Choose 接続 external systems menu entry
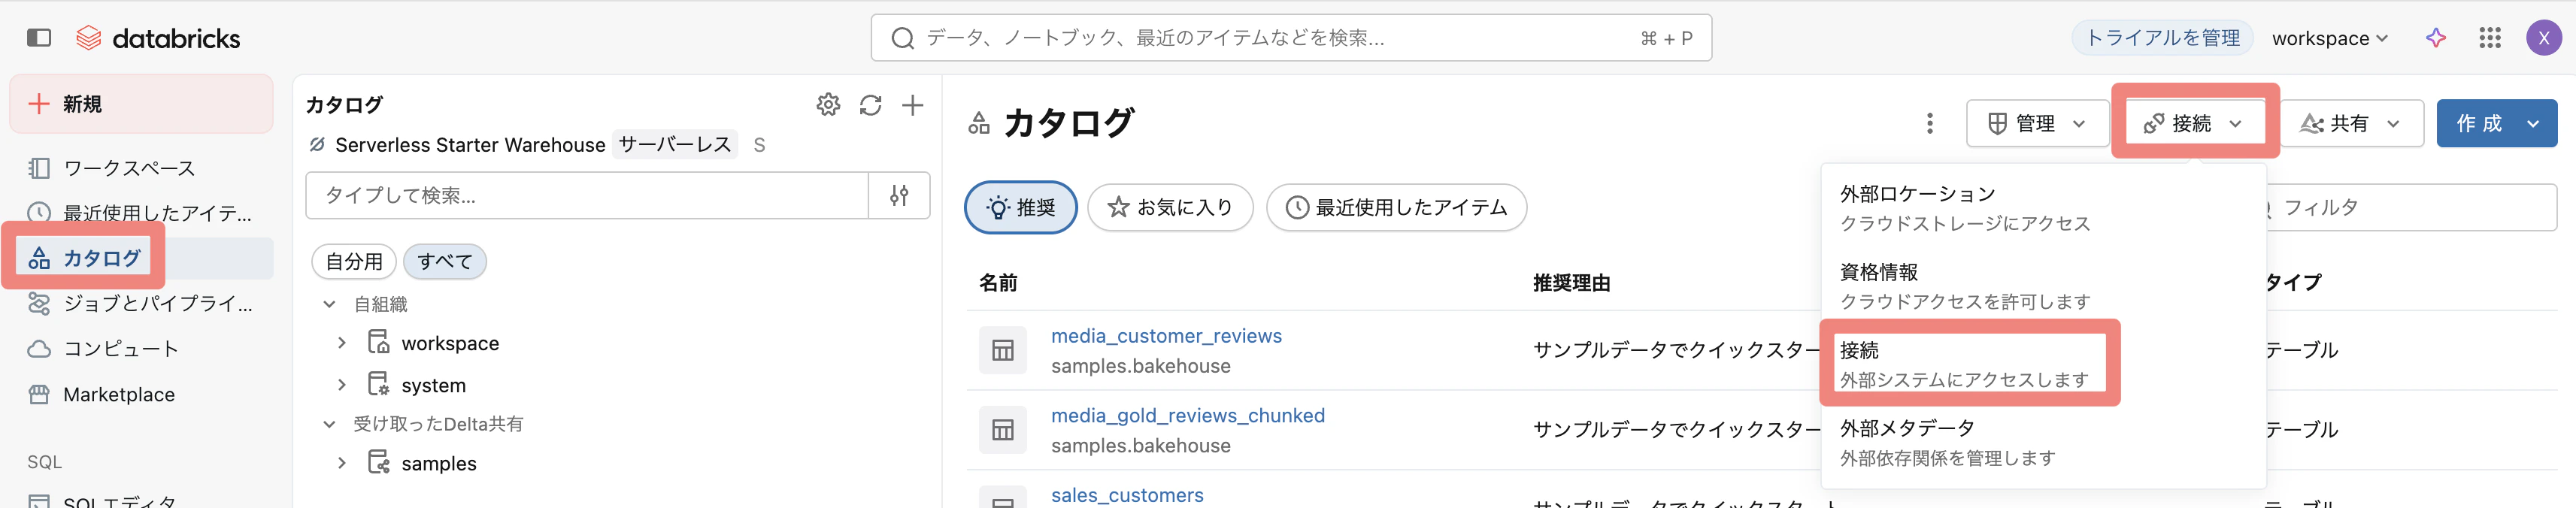Screen dimensions: 2576x508 [x=2043, y=364]
